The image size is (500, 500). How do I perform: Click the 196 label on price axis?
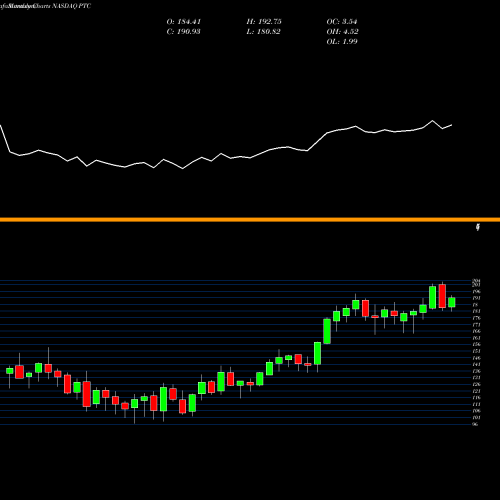476,292
